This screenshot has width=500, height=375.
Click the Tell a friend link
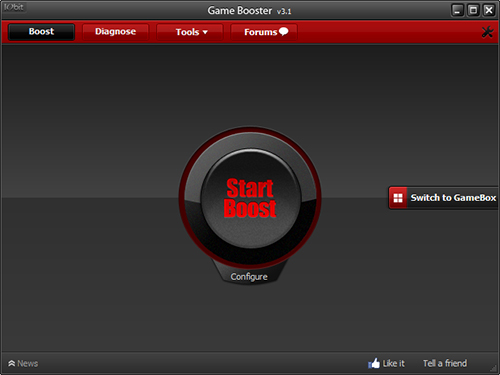(445, 363)
